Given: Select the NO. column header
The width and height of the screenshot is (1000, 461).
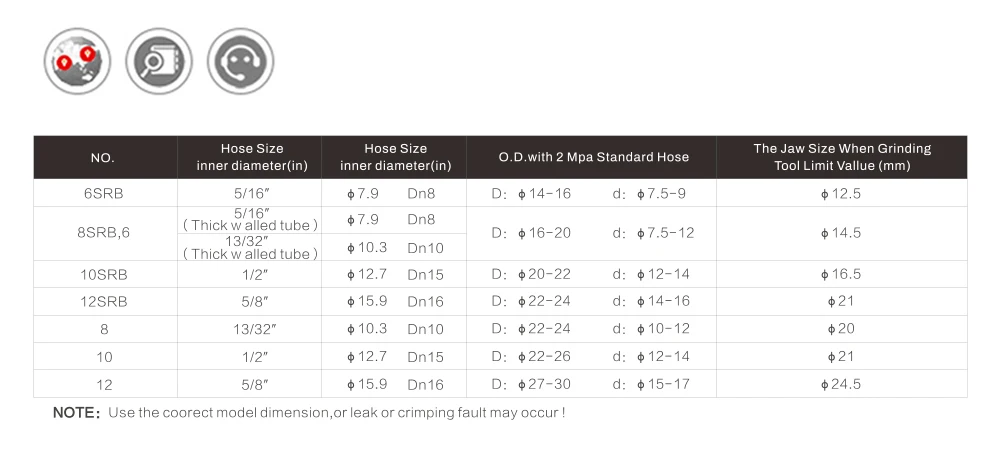Looking at the screenshot, I should point(105,157).
